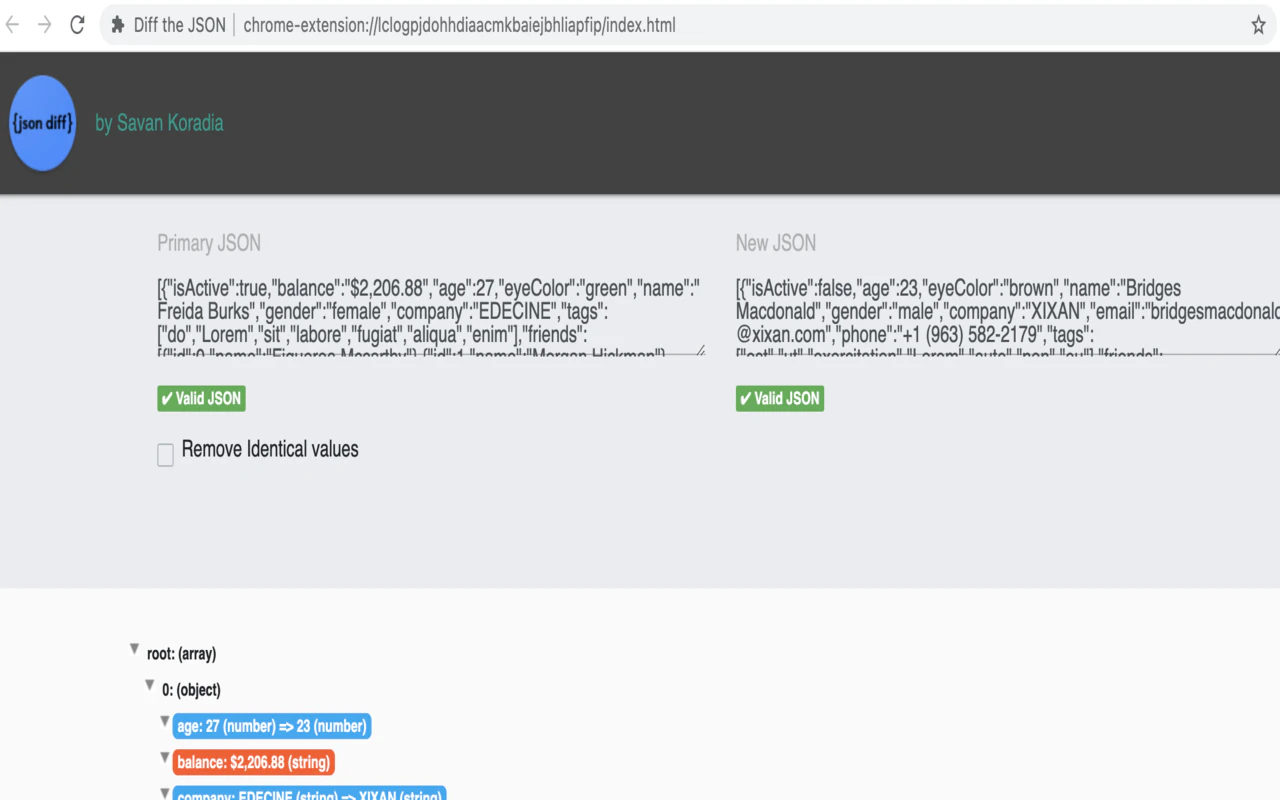Click the page reload icon
1280x800 pixels.
pyautogui.click(x=77, y=25)
